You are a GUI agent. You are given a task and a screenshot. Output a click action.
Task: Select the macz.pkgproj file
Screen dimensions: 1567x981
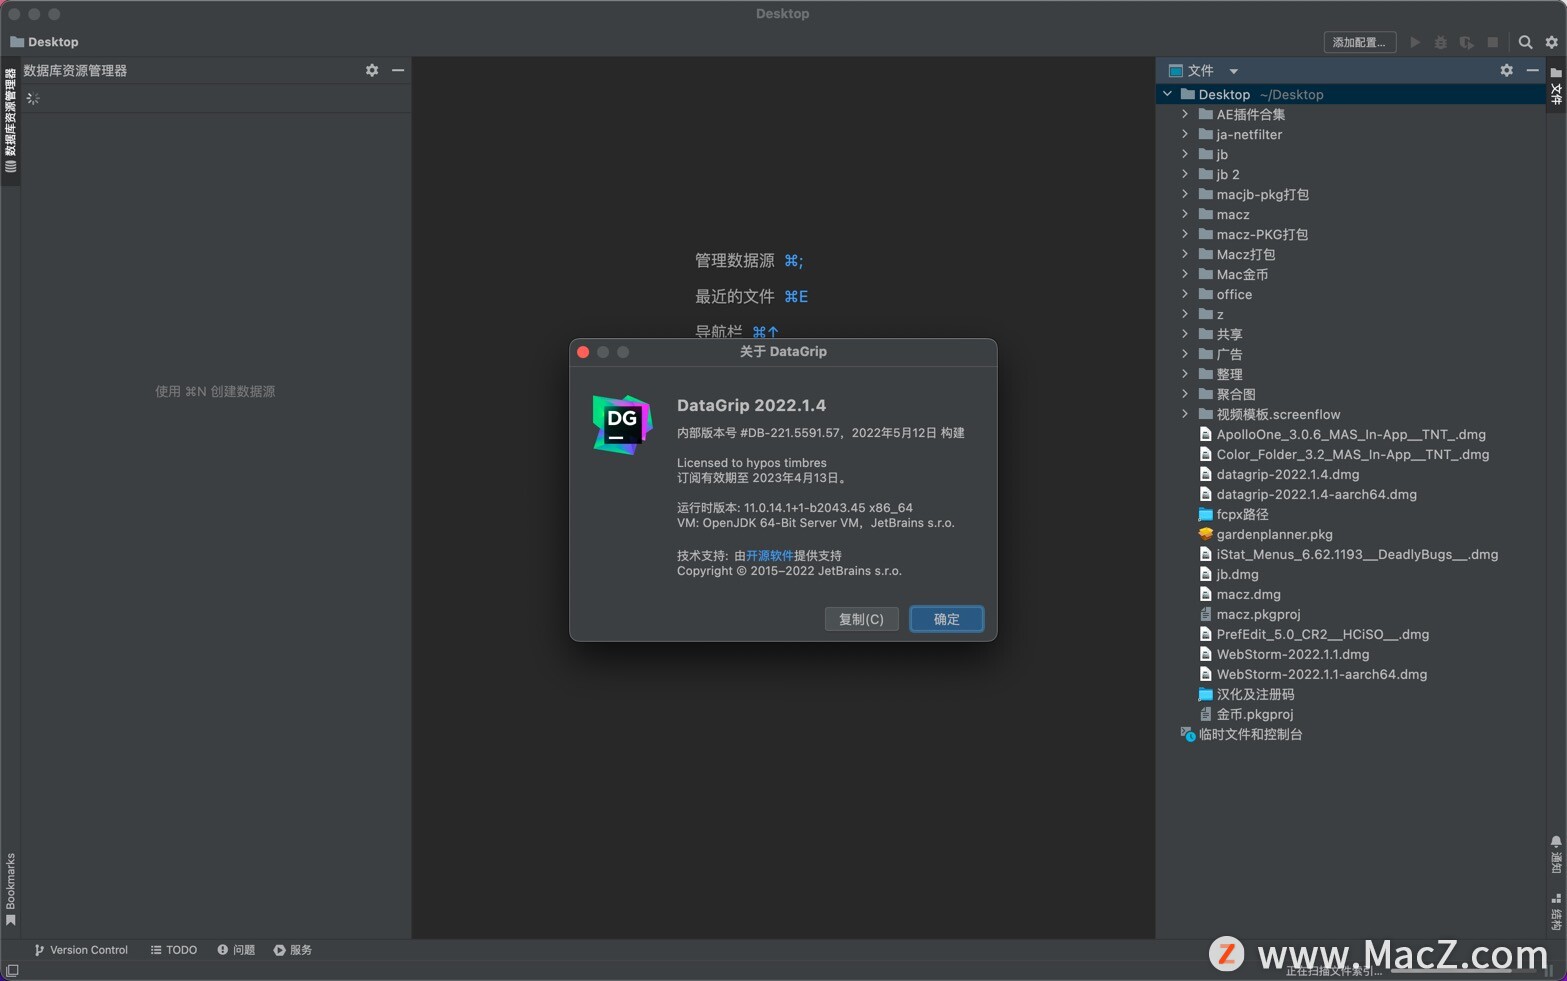1250,614
